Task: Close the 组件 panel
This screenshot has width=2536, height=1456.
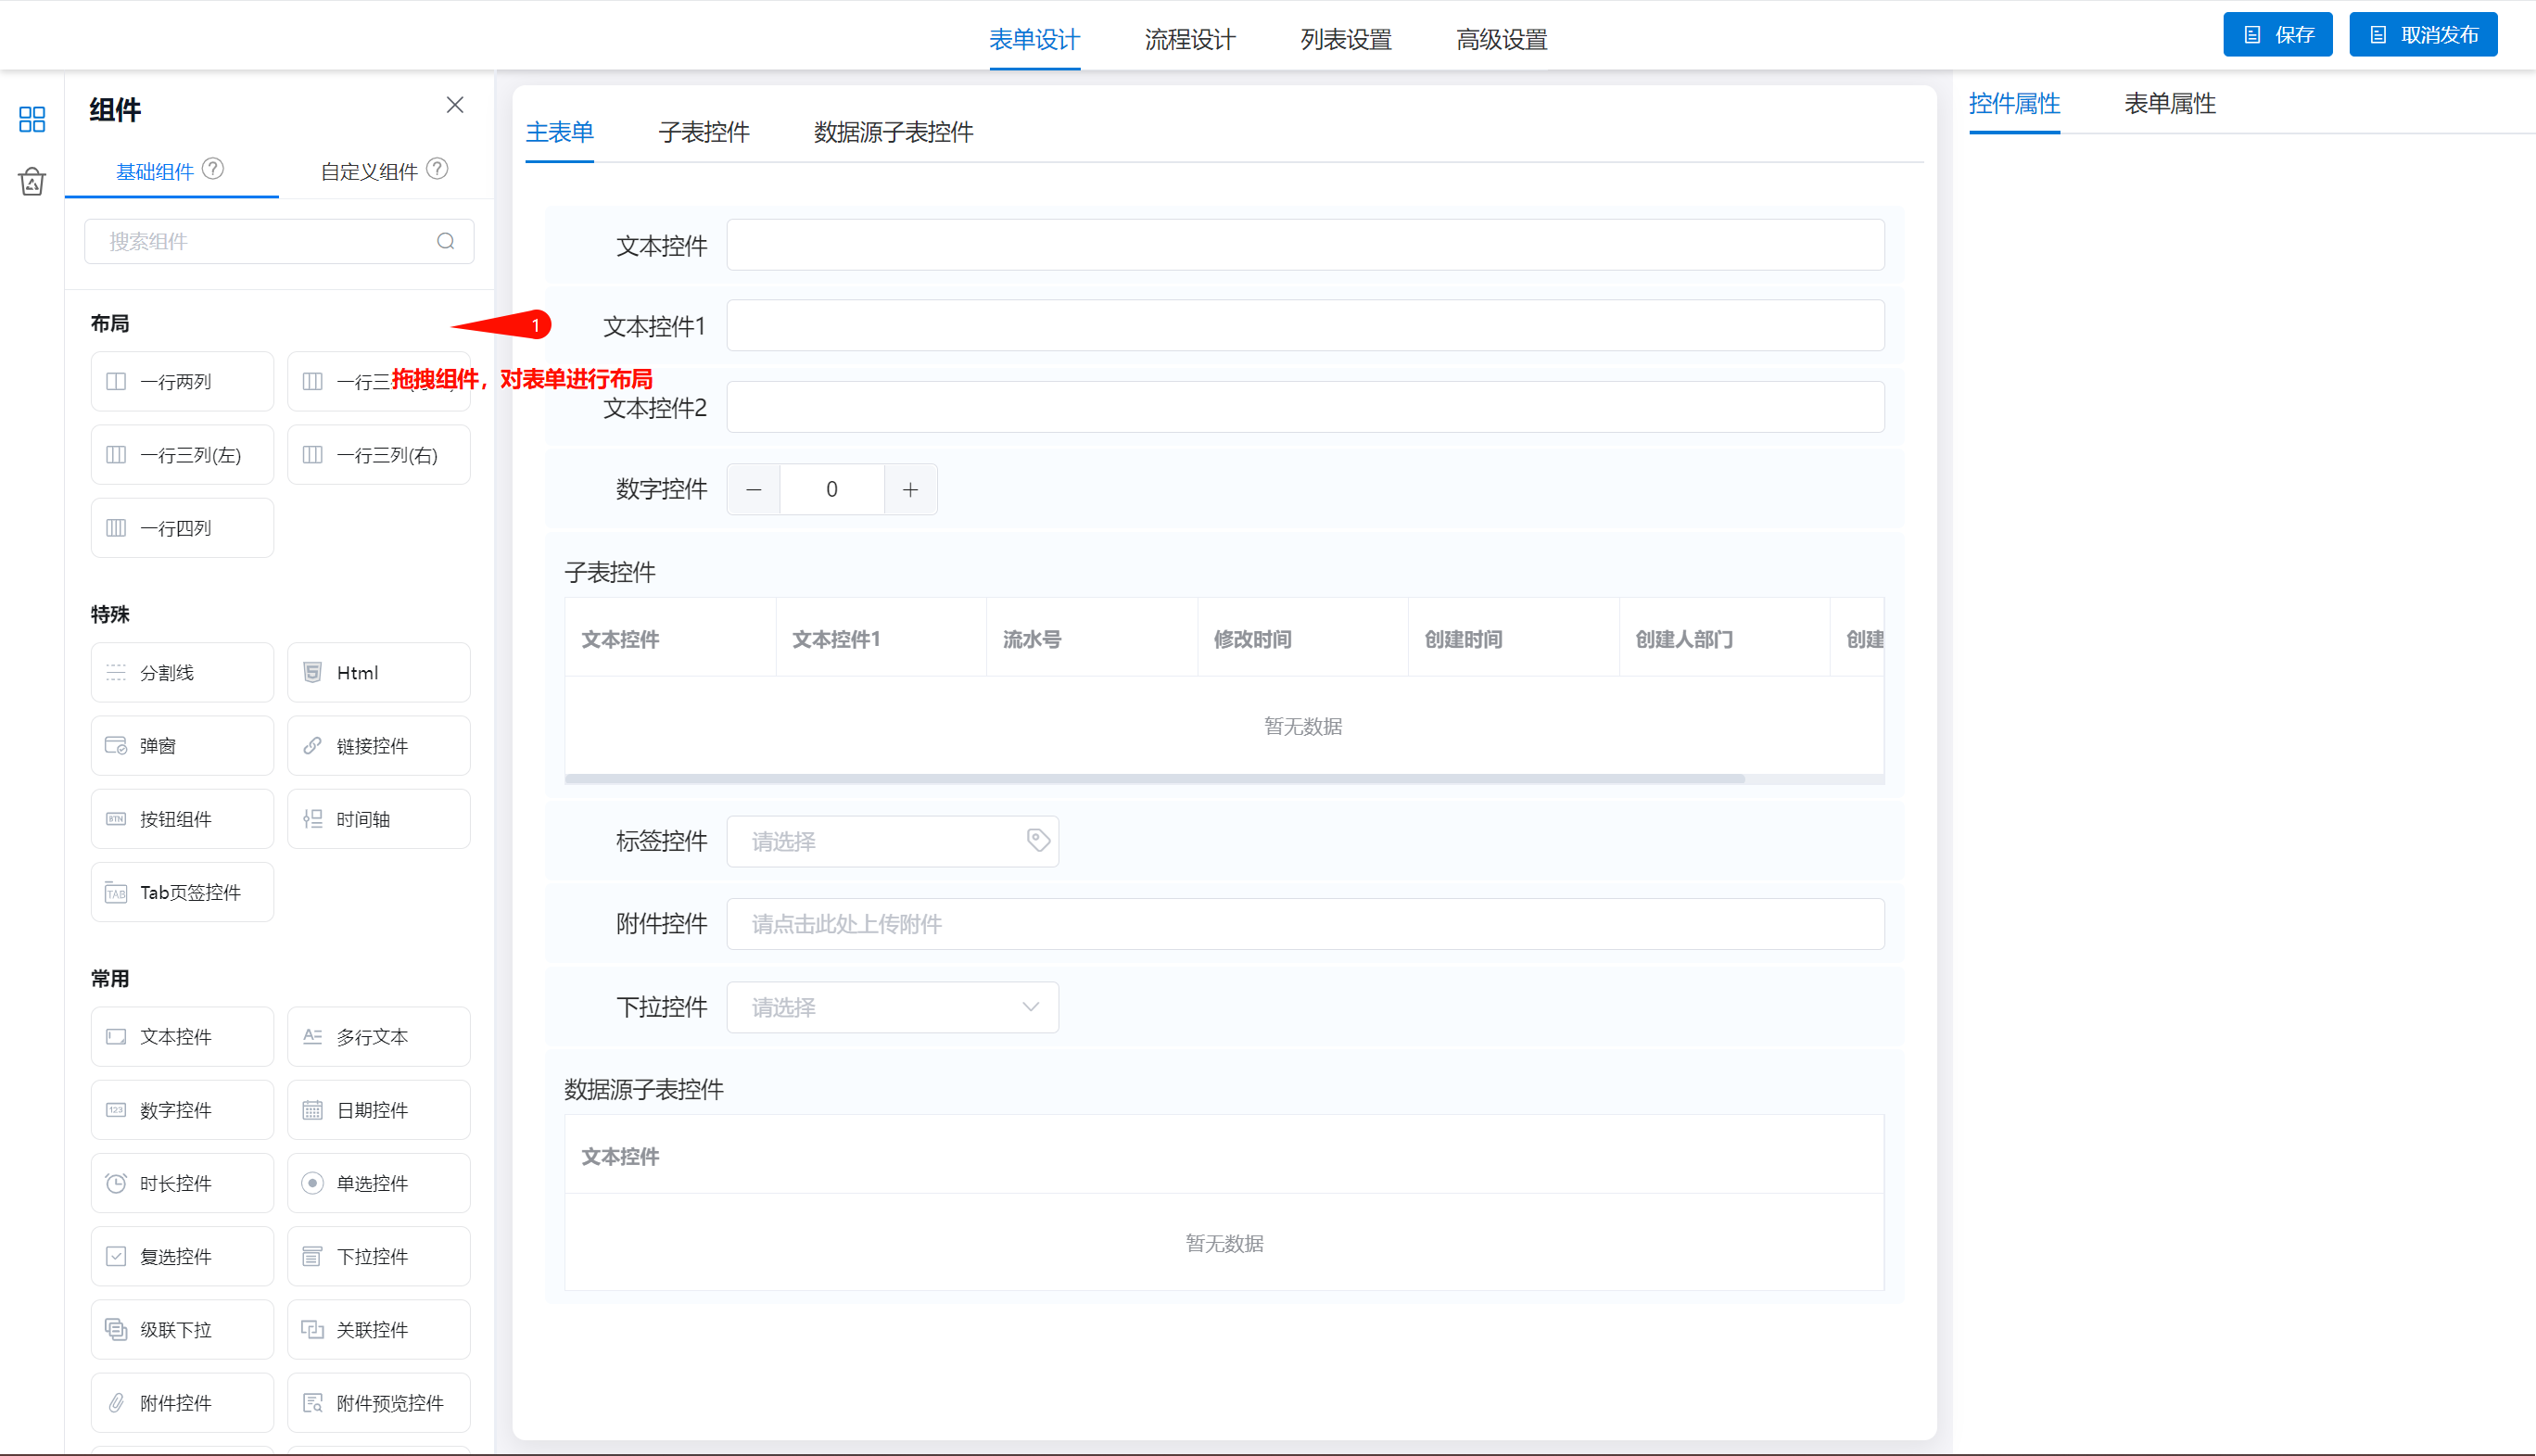Action: point(455,105)
